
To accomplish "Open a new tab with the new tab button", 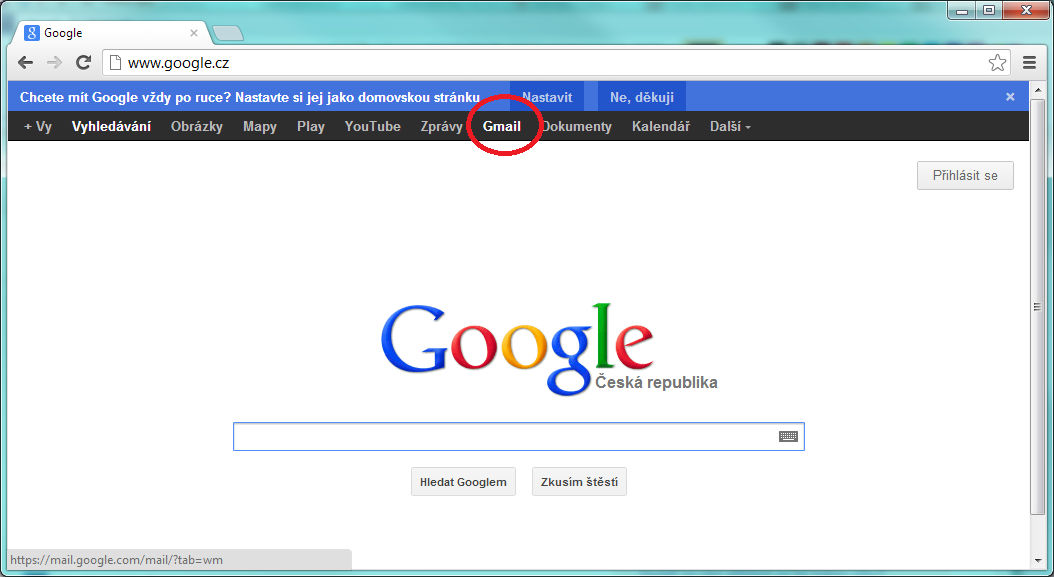I will [227, 33].
